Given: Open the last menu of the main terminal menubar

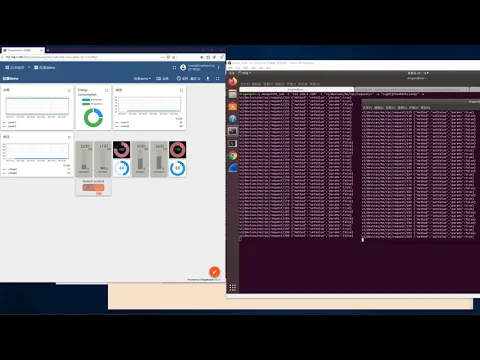Looking at the screenshot, I should click(315, 84).
